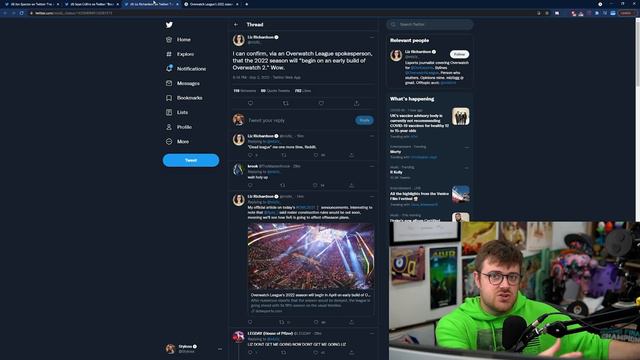Image resolution: width=640 pixels, height=360 pixels.
Task: Close the Overwatch League browser tab
Action: pyautogui.click(x=237, y=4)
